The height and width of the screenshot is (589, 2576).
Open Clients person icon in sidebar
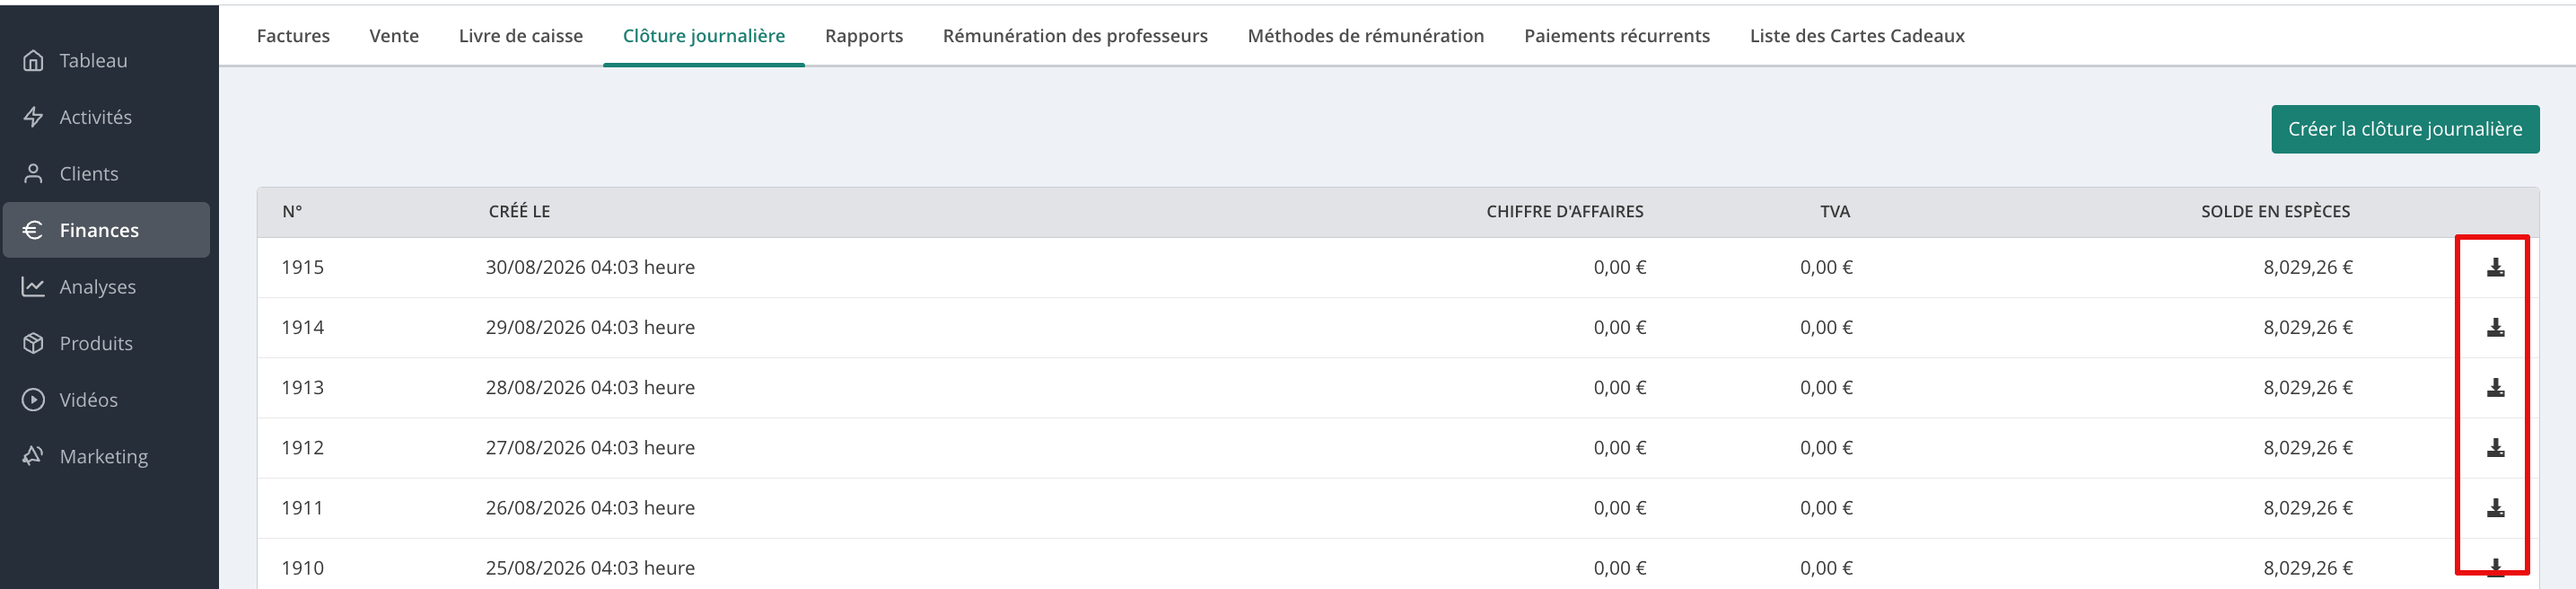tap(33, 173)
